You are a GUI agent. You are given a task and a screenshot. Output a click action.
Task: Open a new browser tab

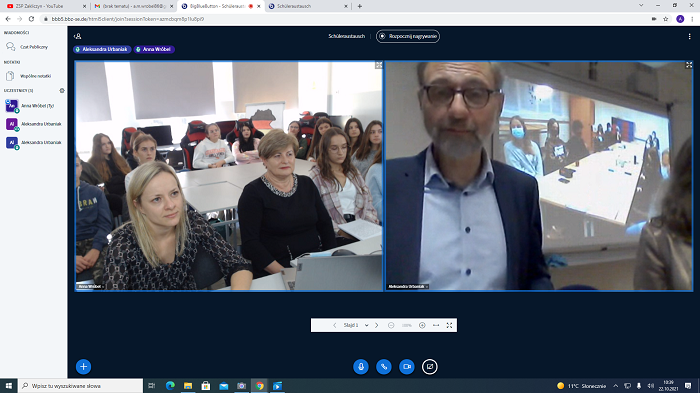[360, 6]
